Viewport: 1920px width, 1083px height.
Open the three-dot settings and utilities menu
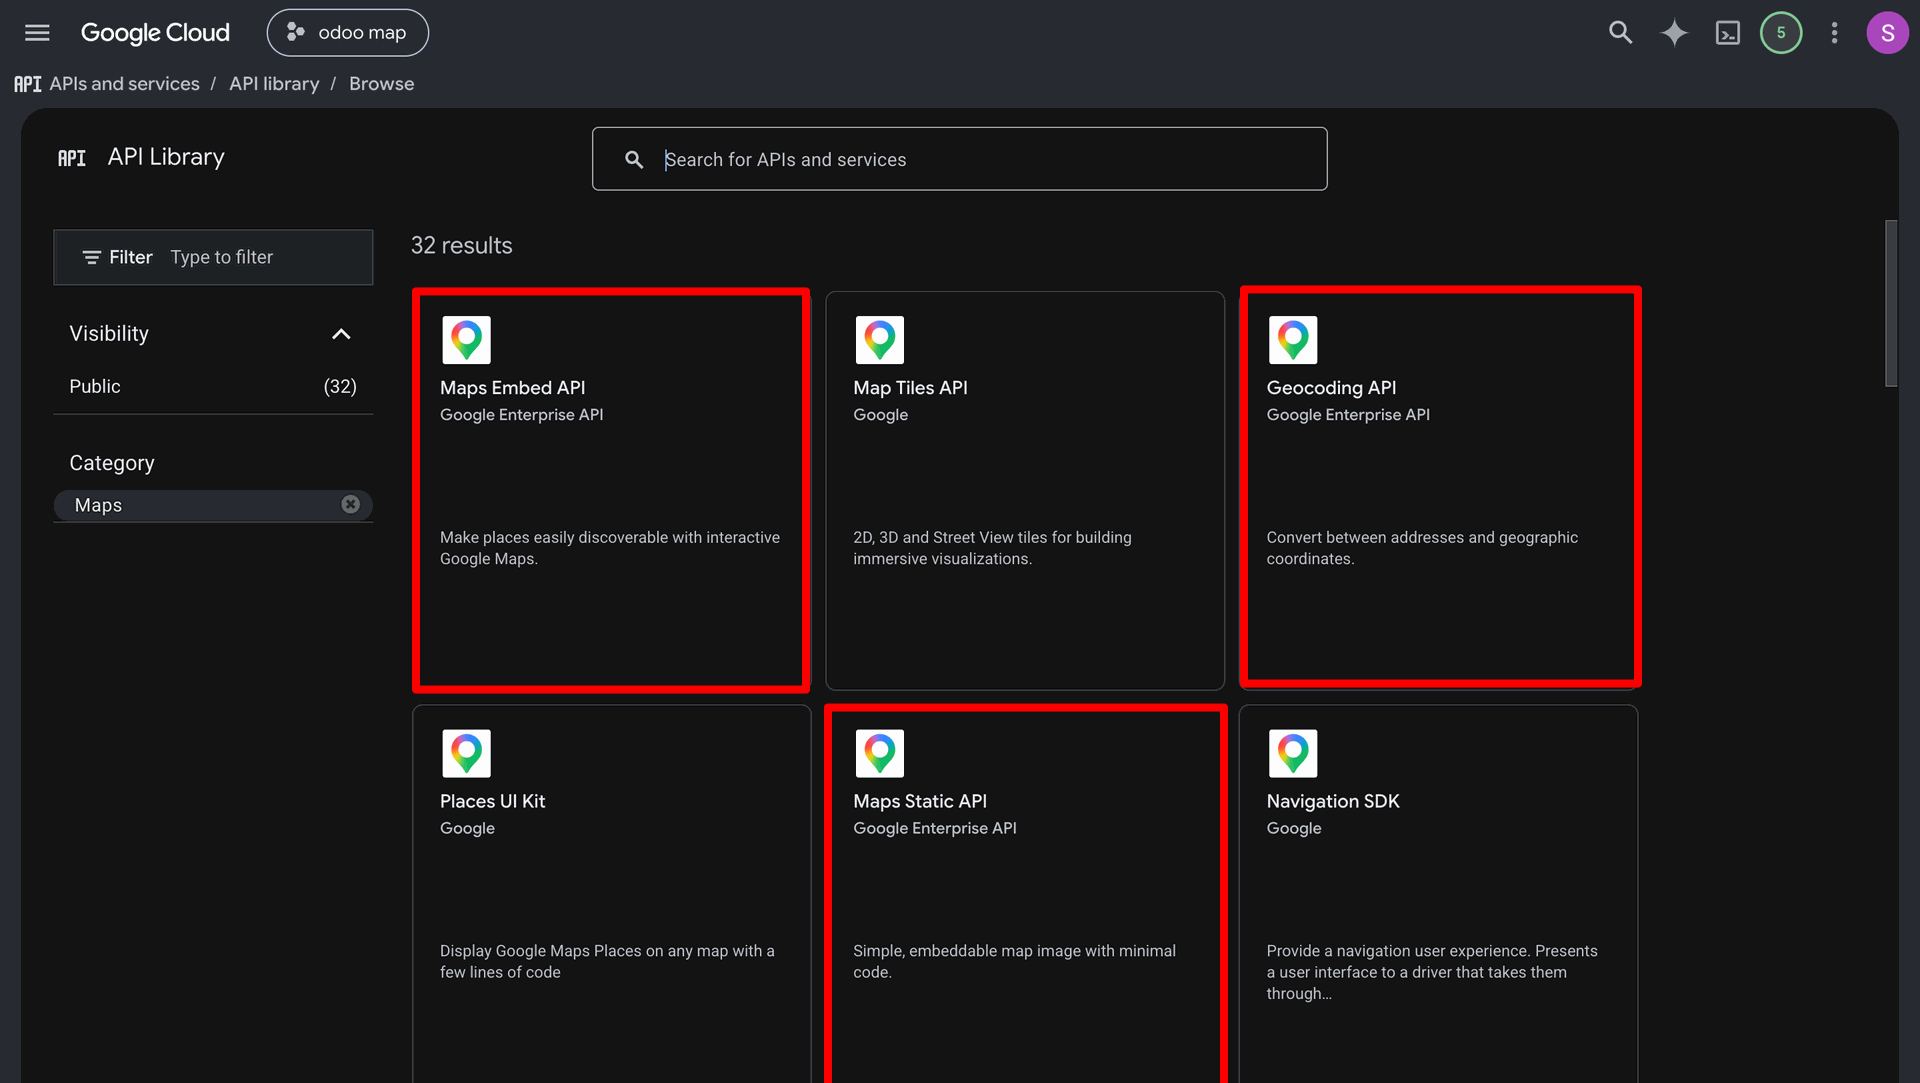coord(1834,33)
